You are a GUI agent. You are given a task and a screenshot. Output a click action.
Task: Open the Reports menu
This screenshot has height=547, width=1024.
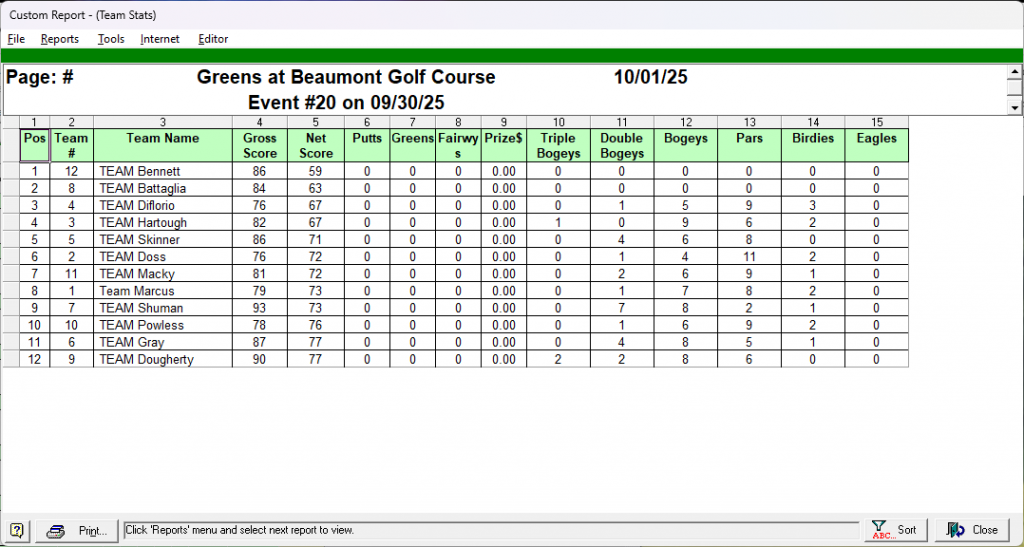tap(60, 39)
